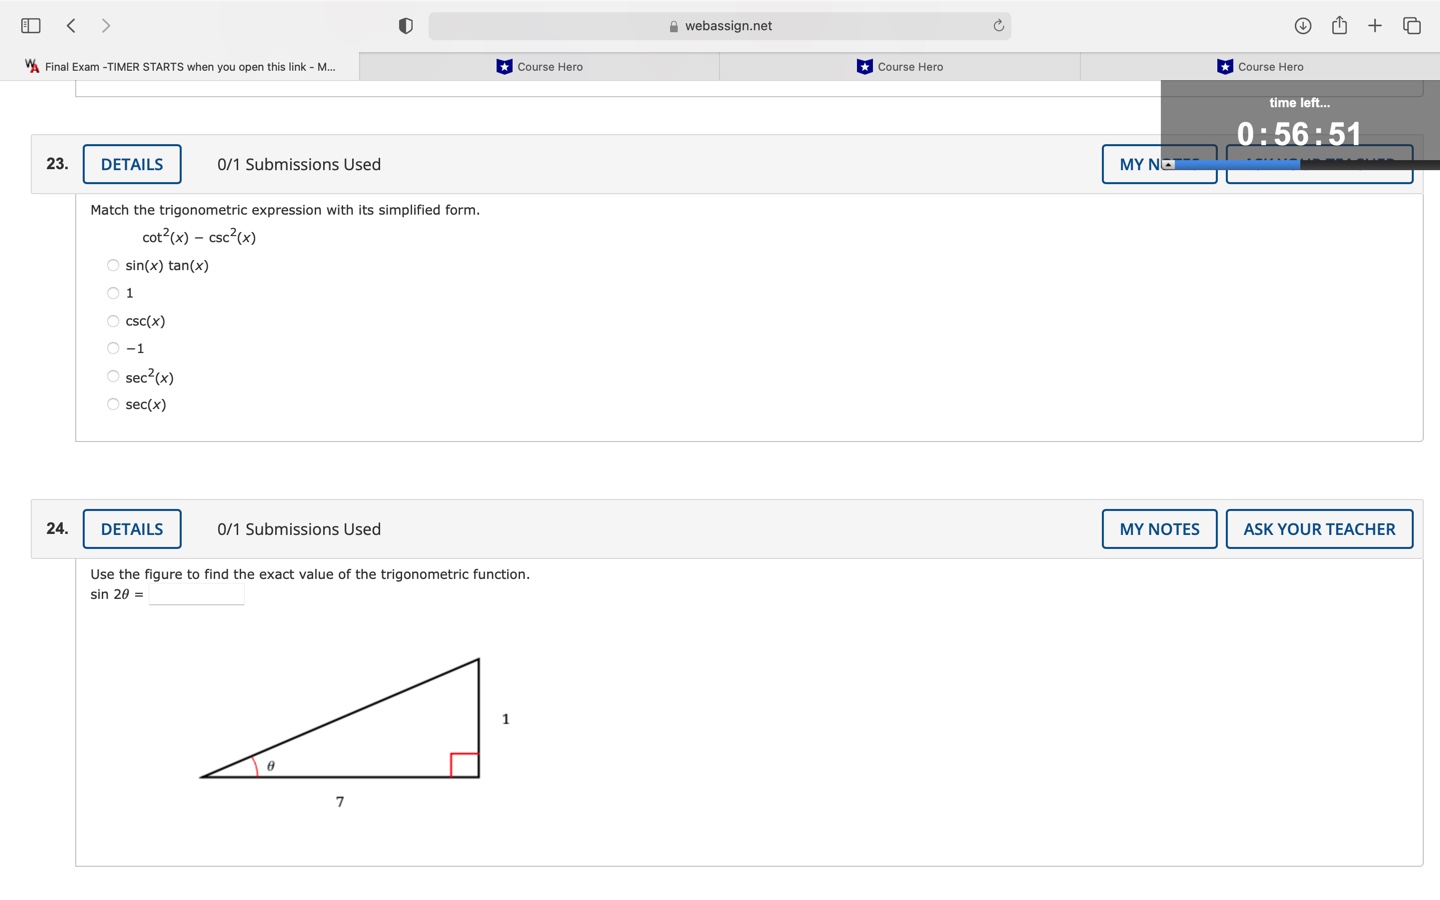
Task: Select the sin(x) tan(x) answer option
Action: 113,265
